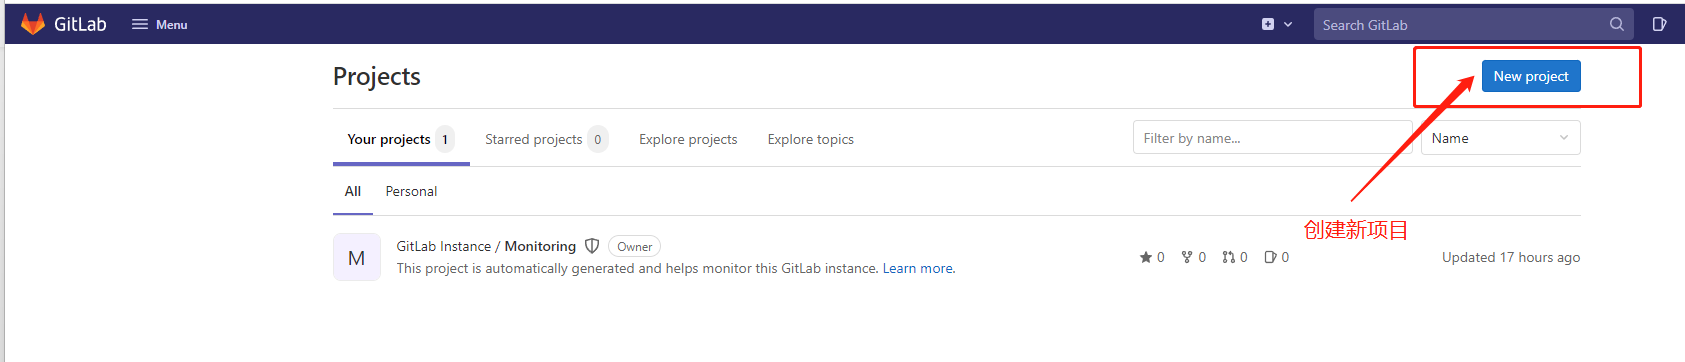
Task: Expand the create-new dropdown chevron
Action: click(1288, 24)
